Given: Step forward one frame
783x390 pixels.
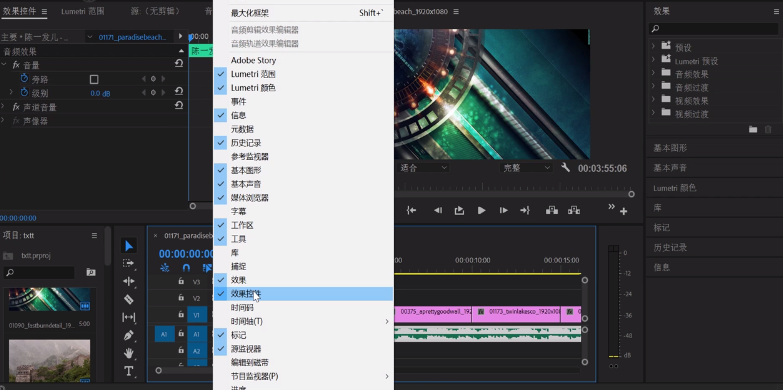Looking at the screenshot, I should (503, 211).
